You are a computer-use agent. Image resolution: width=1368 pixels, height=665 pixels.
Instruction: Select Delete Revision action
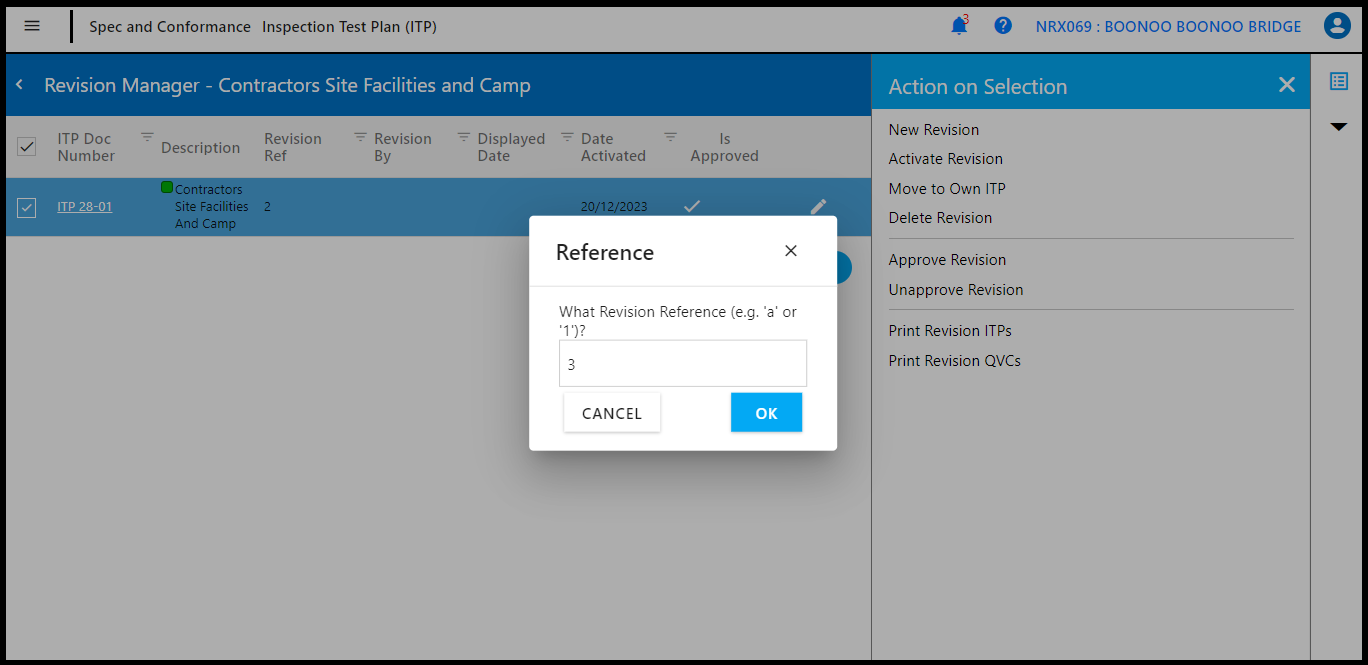pyautogui.click(x=941, y=218)
